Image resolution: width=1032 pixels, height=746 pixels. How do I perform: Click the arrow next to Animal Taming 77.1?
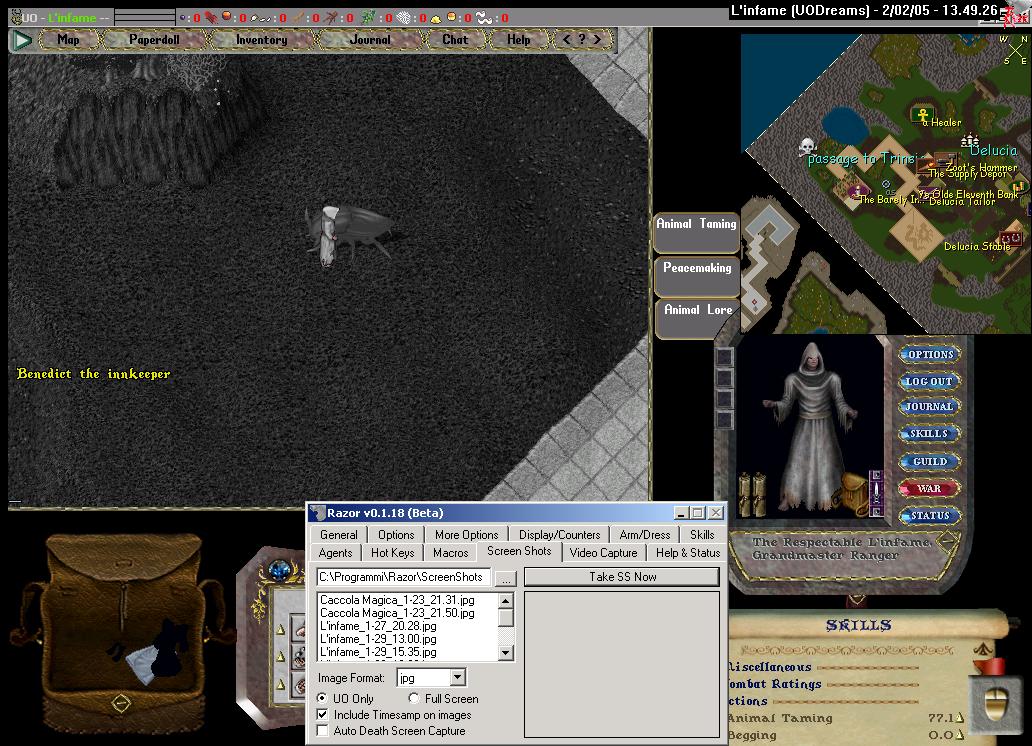(960, 718)
